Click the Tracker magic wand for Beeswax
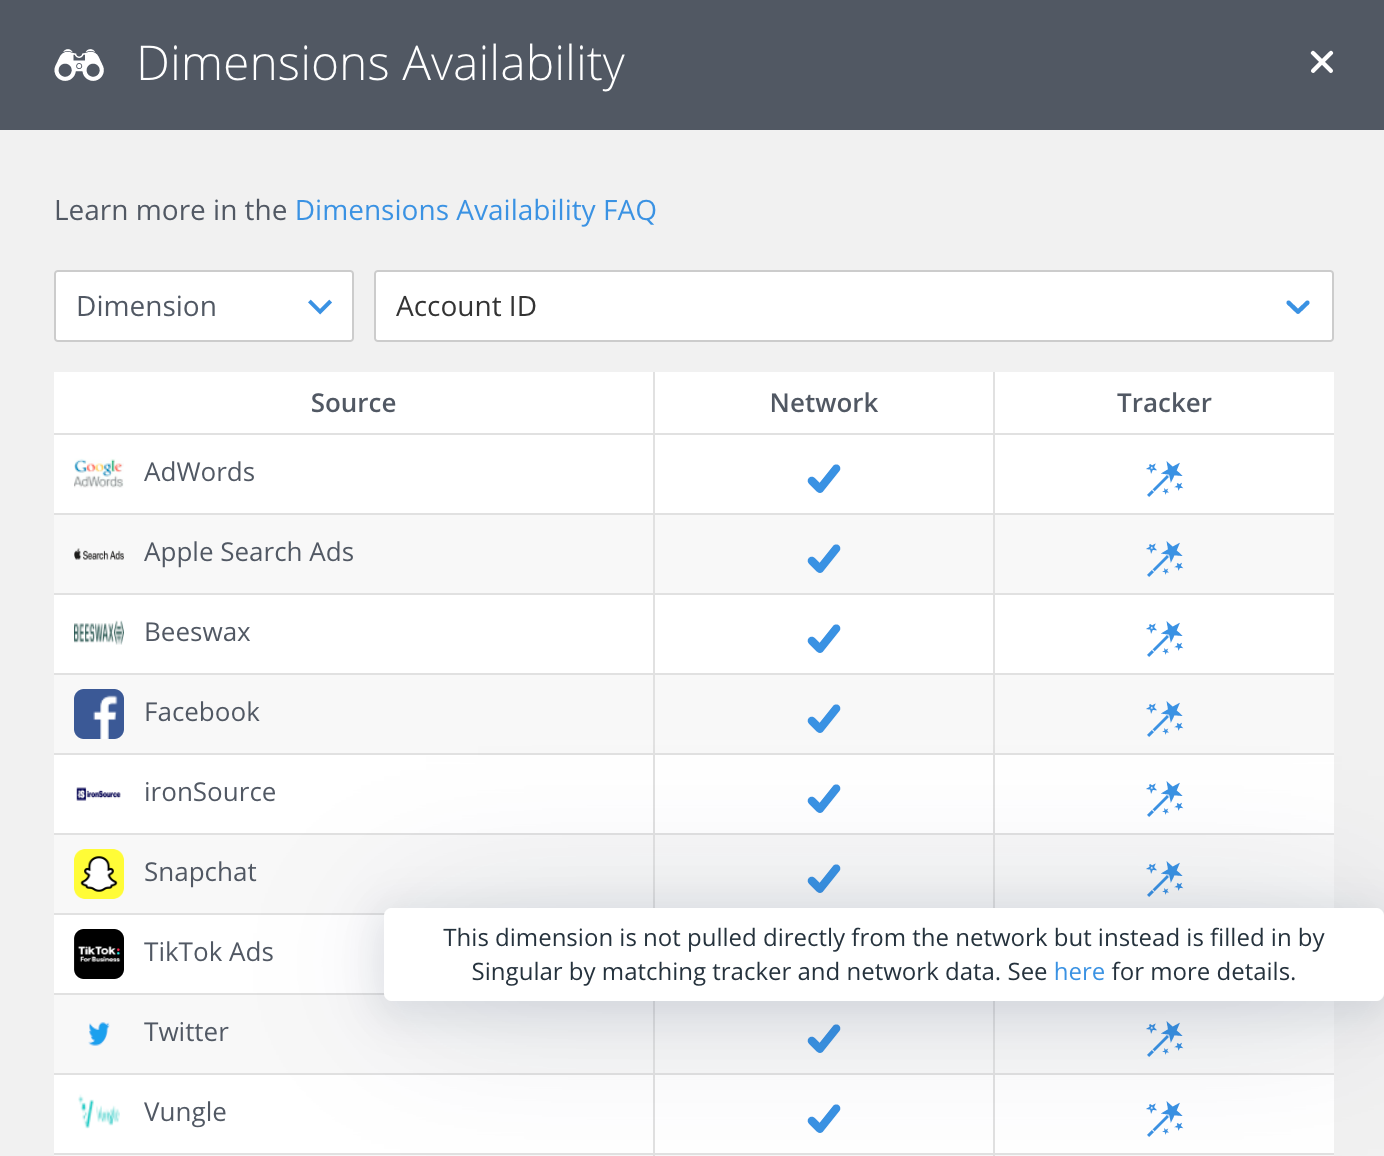1384x1156 pixels. (x=1164, y=638)
